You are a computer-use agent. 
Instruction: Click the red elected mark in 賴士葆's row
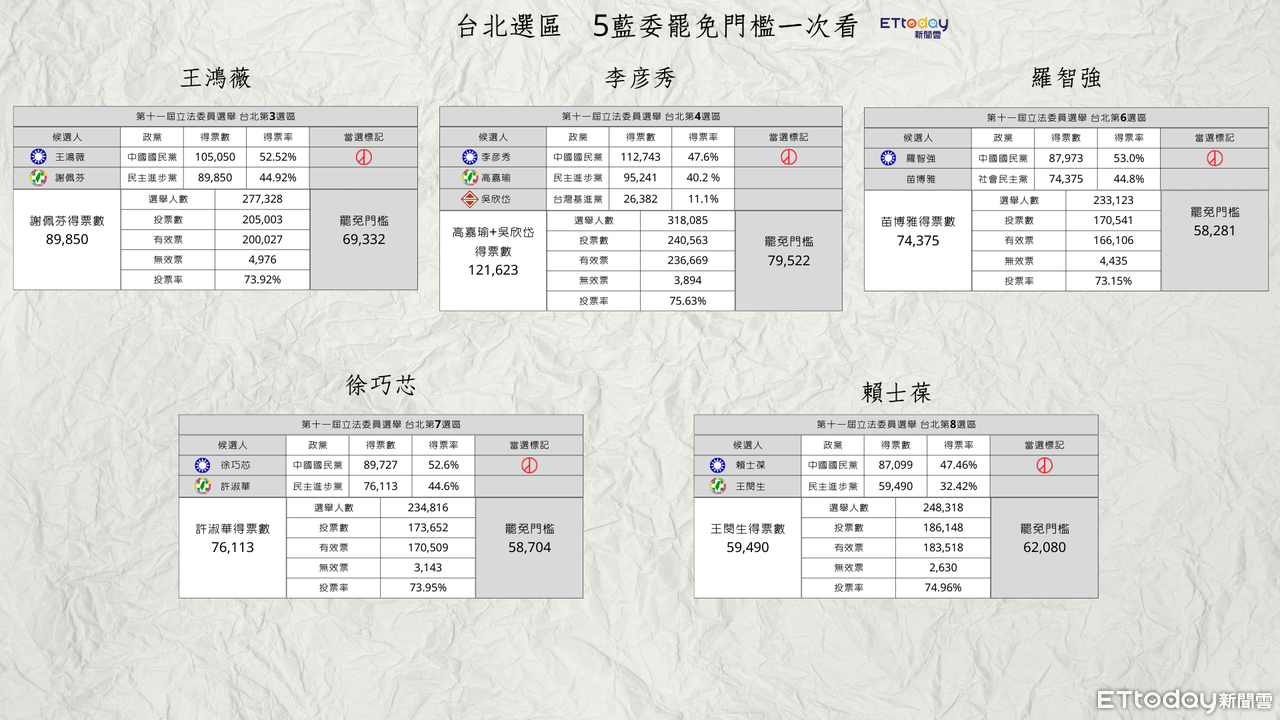pos(1044,465)
